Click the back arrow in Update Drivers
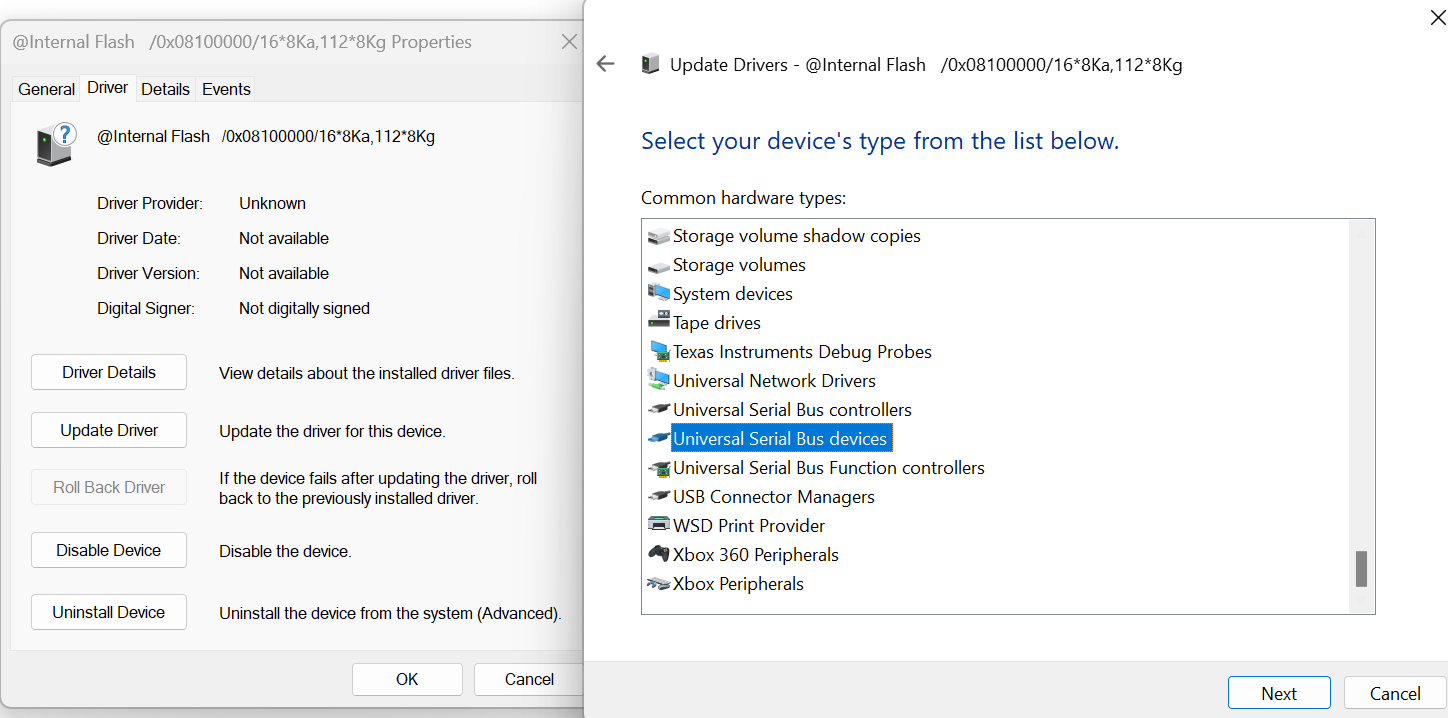The height and width of the screenshot is (718, 1448). (x=605, y=63)
